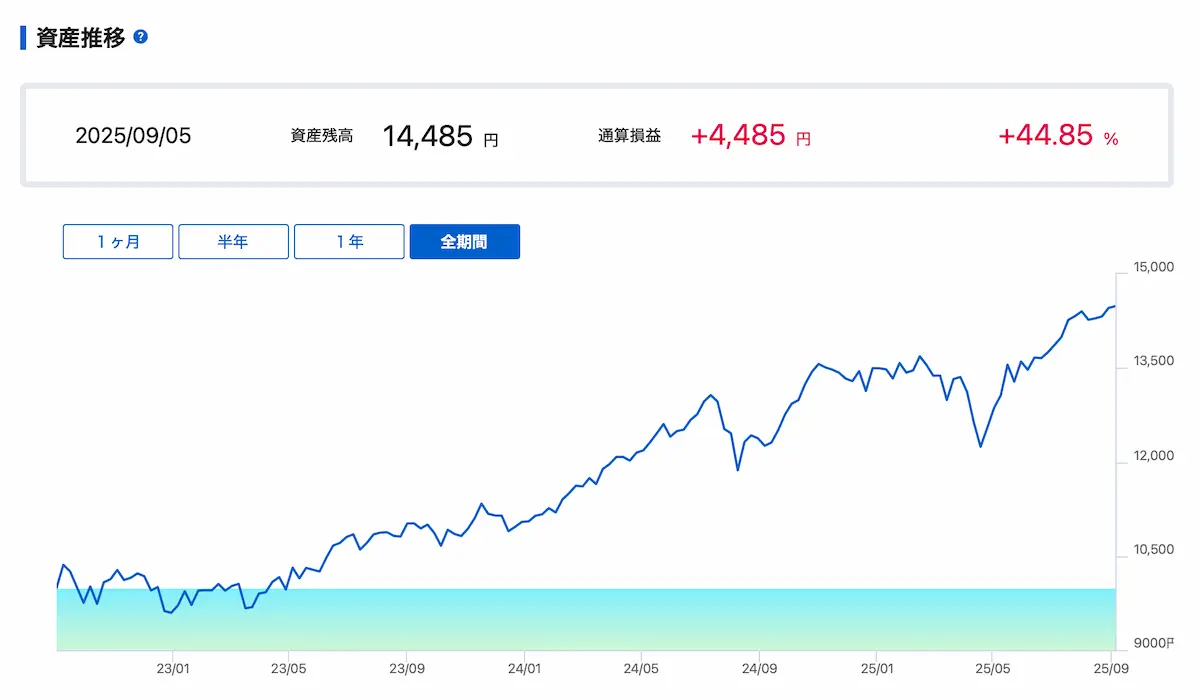Open the help icon beside 資産推移

pyautogui.click(x=141, y=37)
